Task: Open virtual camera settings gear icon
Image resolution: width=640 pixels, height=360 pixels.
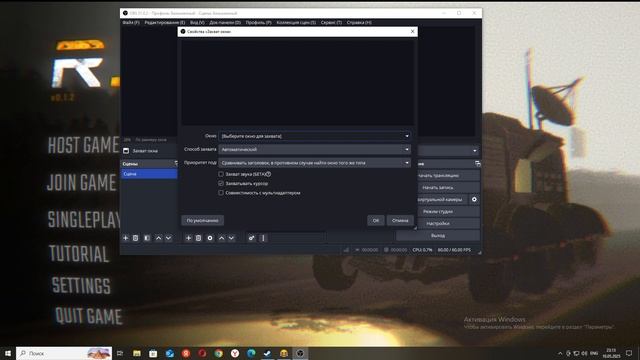Action: [x=474, y=200]
